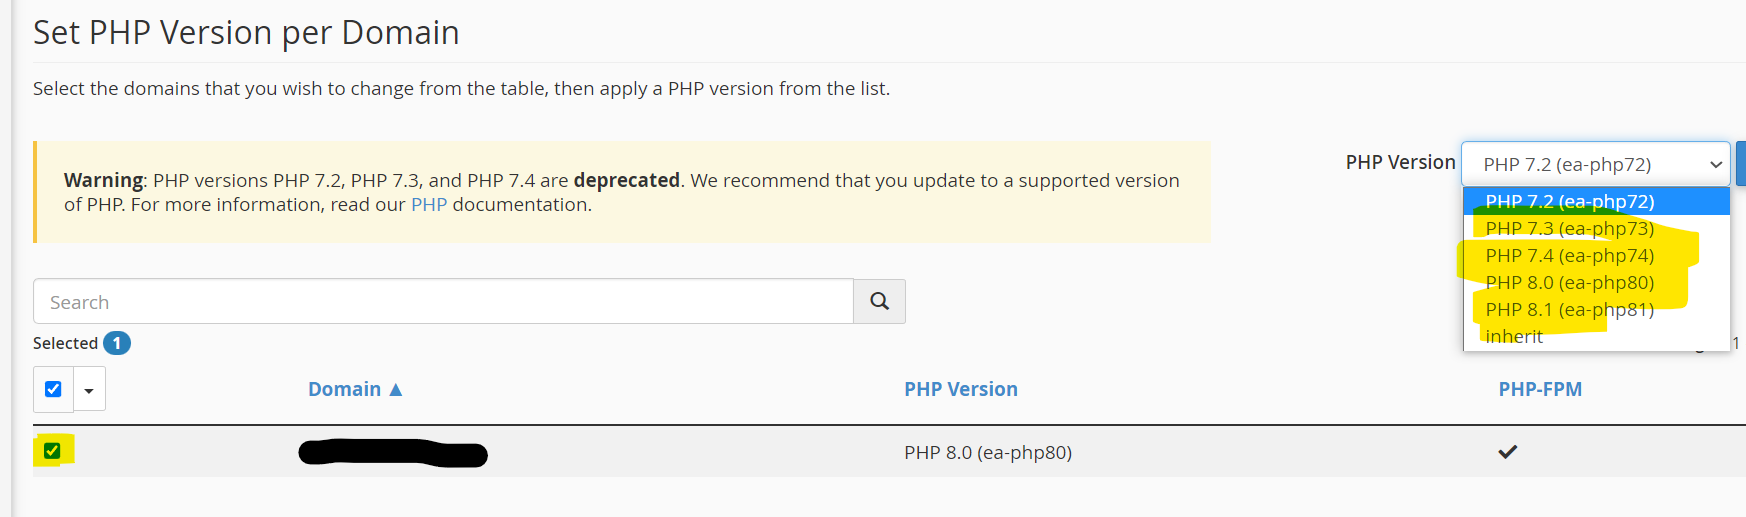This screenshot has height=517, width=1746.
Task: Click the Domain sort arrow triangle
Action: [x=396, y=389]
